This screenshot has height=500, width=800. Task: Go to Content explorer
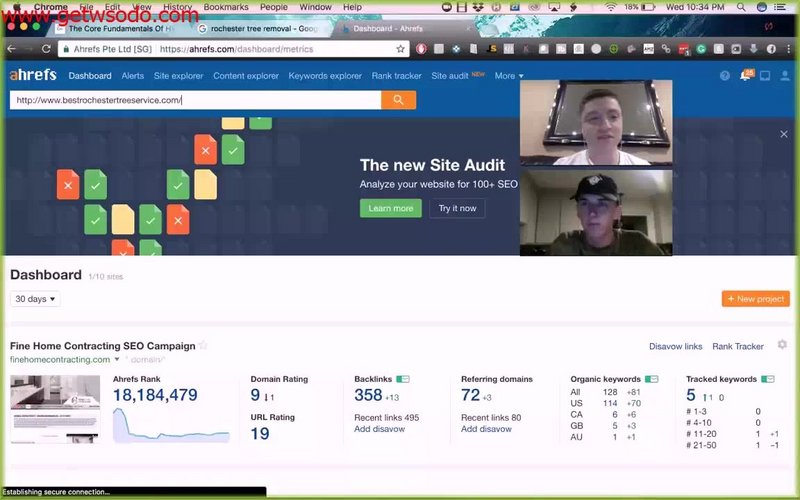(x=246, y=76)
